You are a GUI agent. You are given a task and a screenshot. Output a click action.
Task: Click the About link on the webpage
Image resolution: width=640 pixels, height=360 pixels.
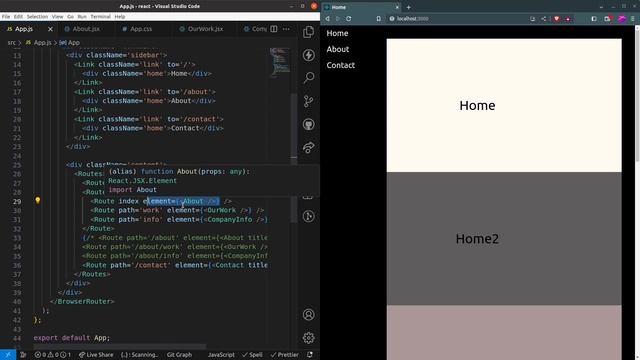[338, 49]
